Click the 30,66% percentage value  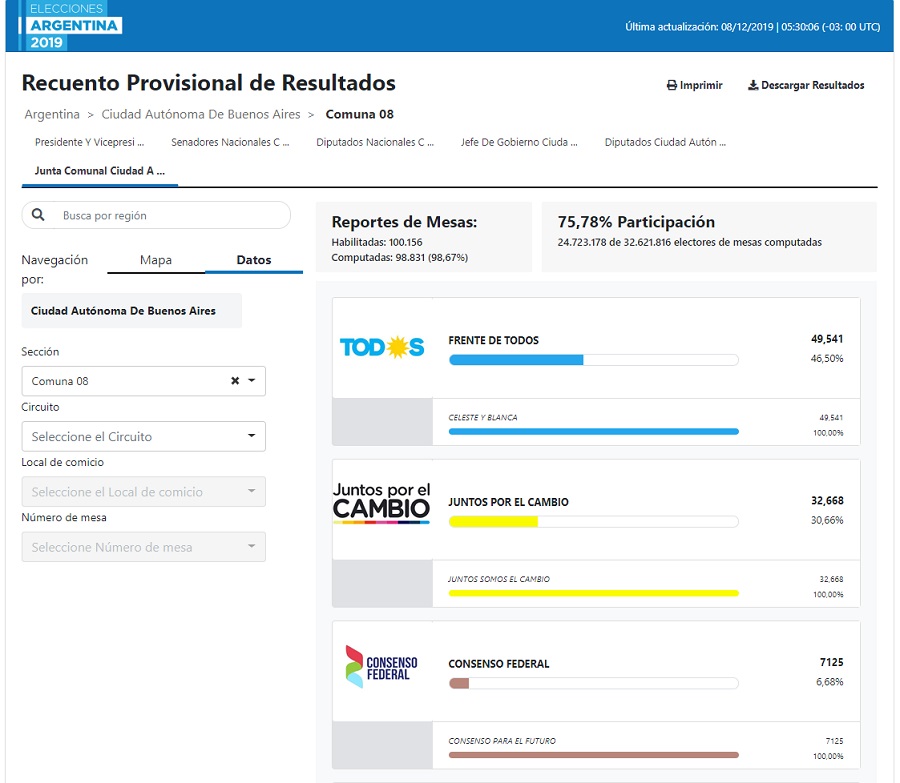(827, 520)
